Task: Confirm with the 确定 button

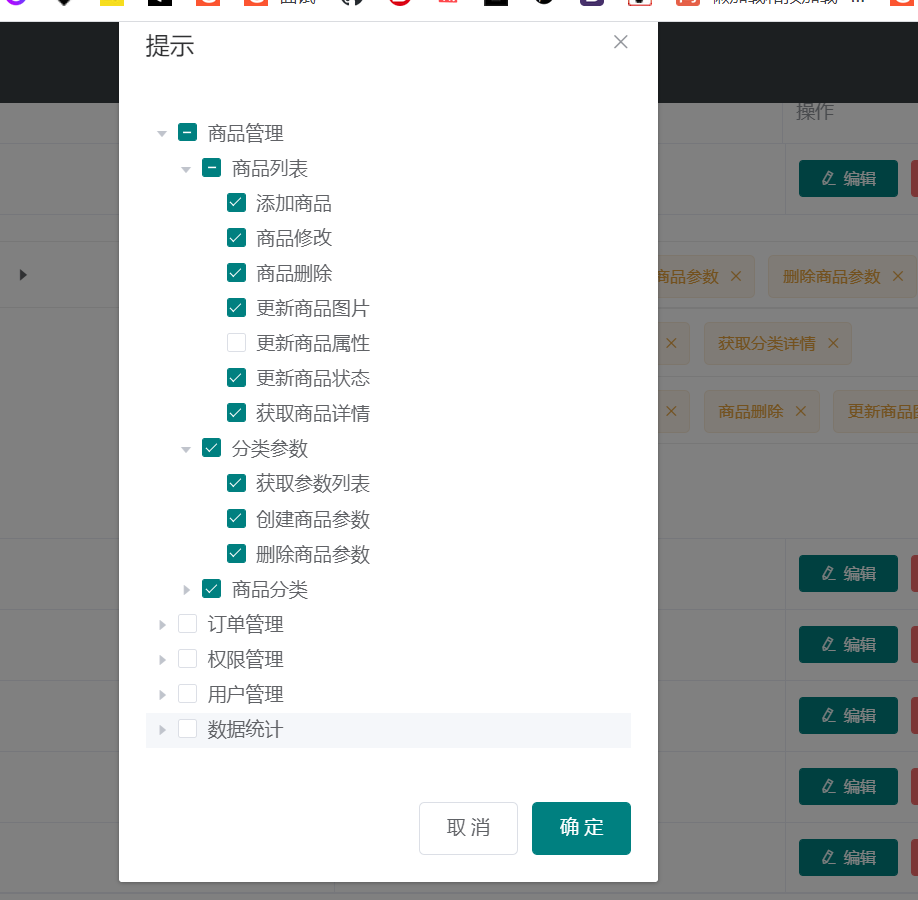Action: (581, 828)
